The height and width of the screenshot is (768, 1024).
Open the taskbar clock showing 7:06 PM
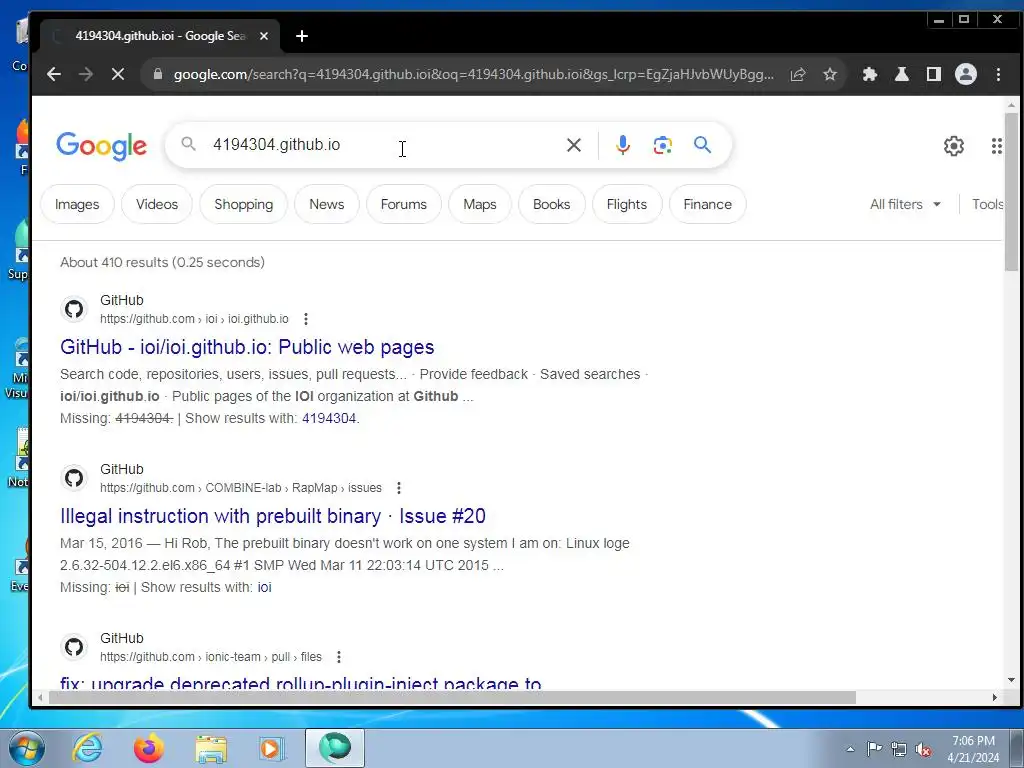(x=973, y=749)
